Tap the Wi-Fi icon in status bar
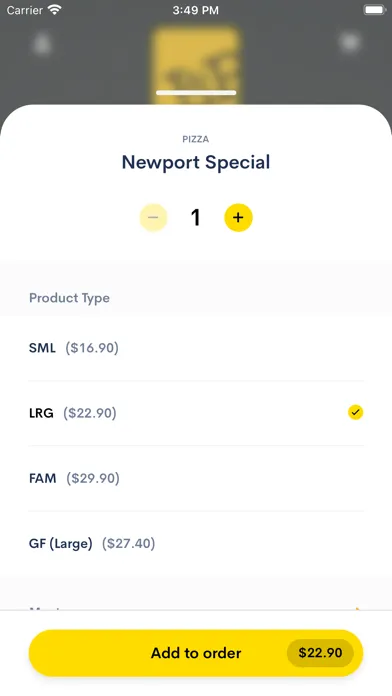 (55, 10)
